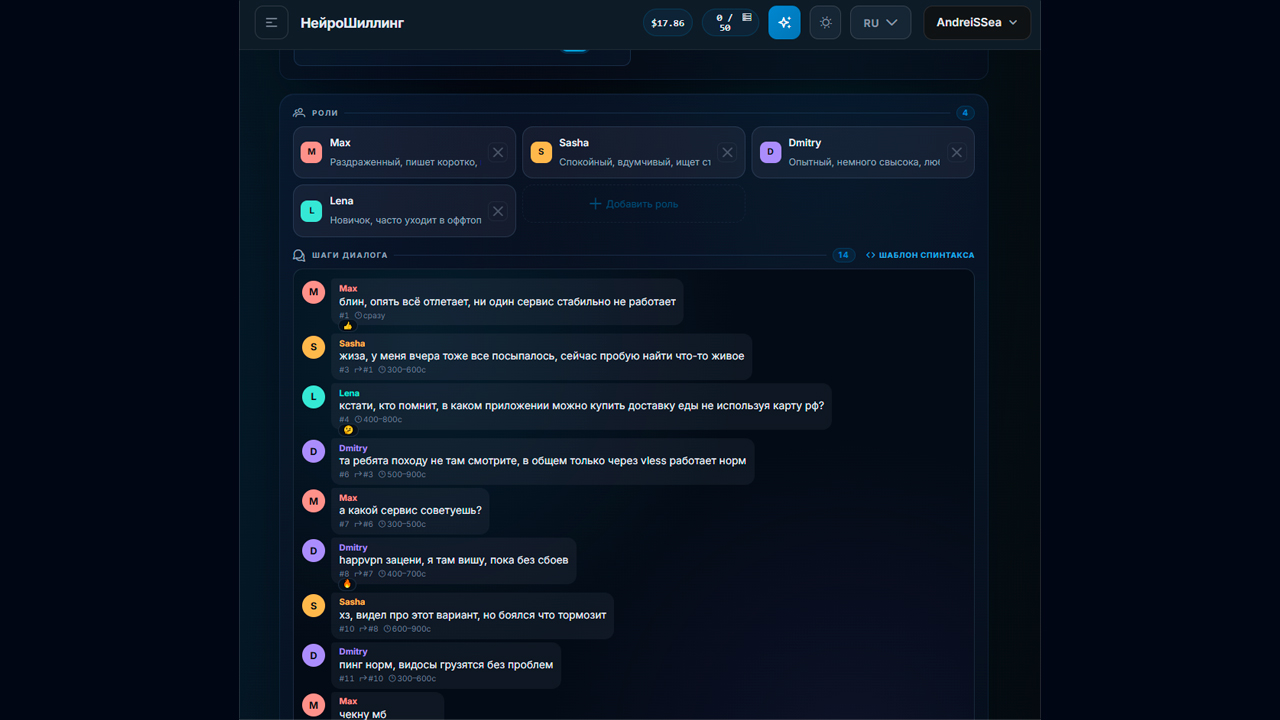
Task: Click Sasha's avatar next to the "жиза" message
Action: (x=314, y=347)
